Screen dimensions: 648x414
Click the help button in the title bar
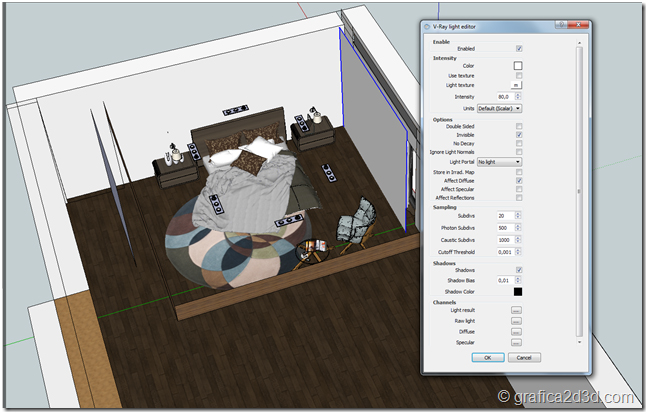point(559,26)
